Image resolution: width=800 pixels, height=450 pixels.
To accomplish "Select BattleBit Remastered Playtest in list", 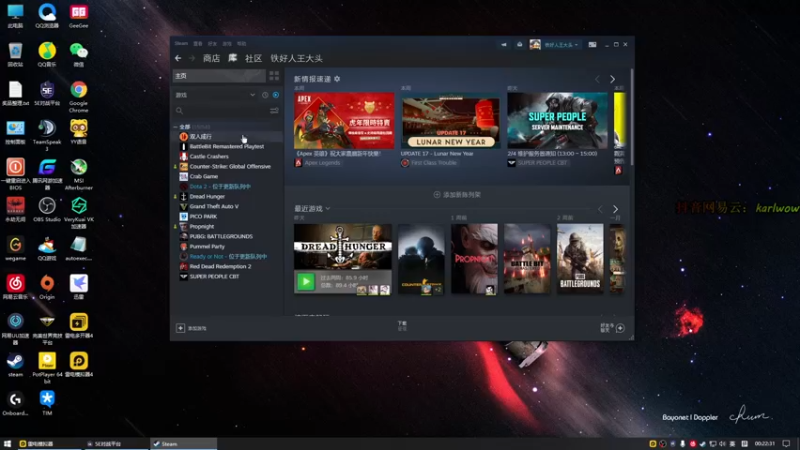I will pos(227,146).
